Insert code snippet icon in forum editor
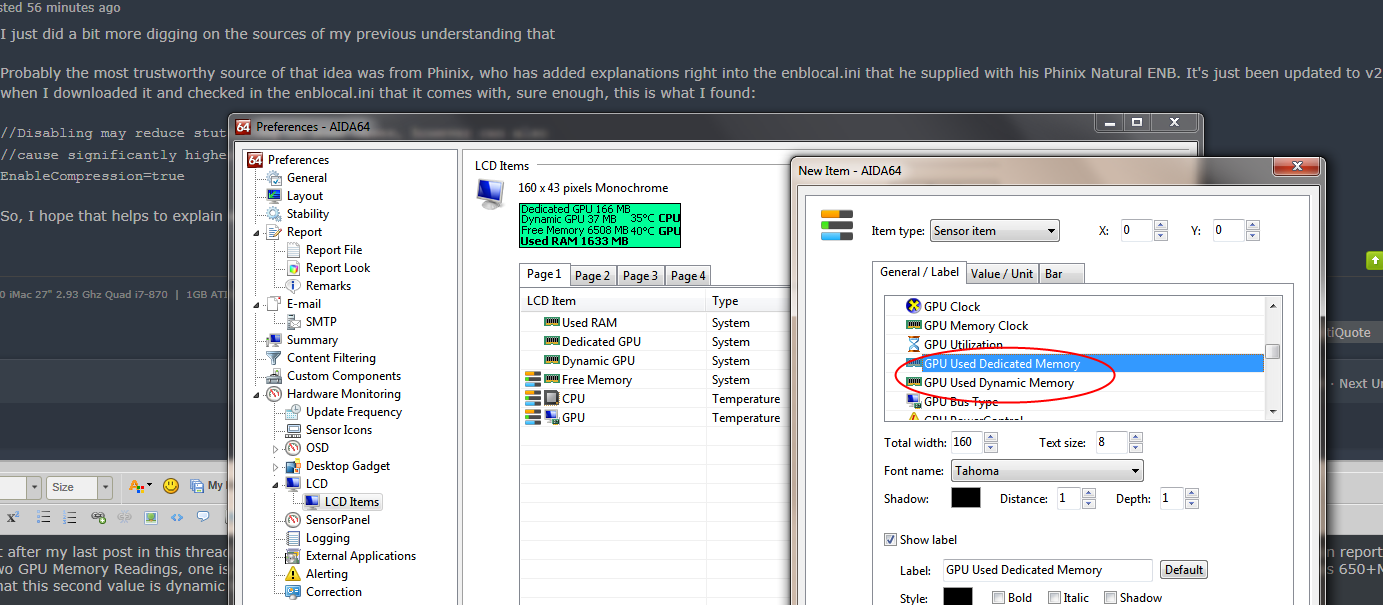The height and width of the screenshot is (605, 1383). (177, 517)
